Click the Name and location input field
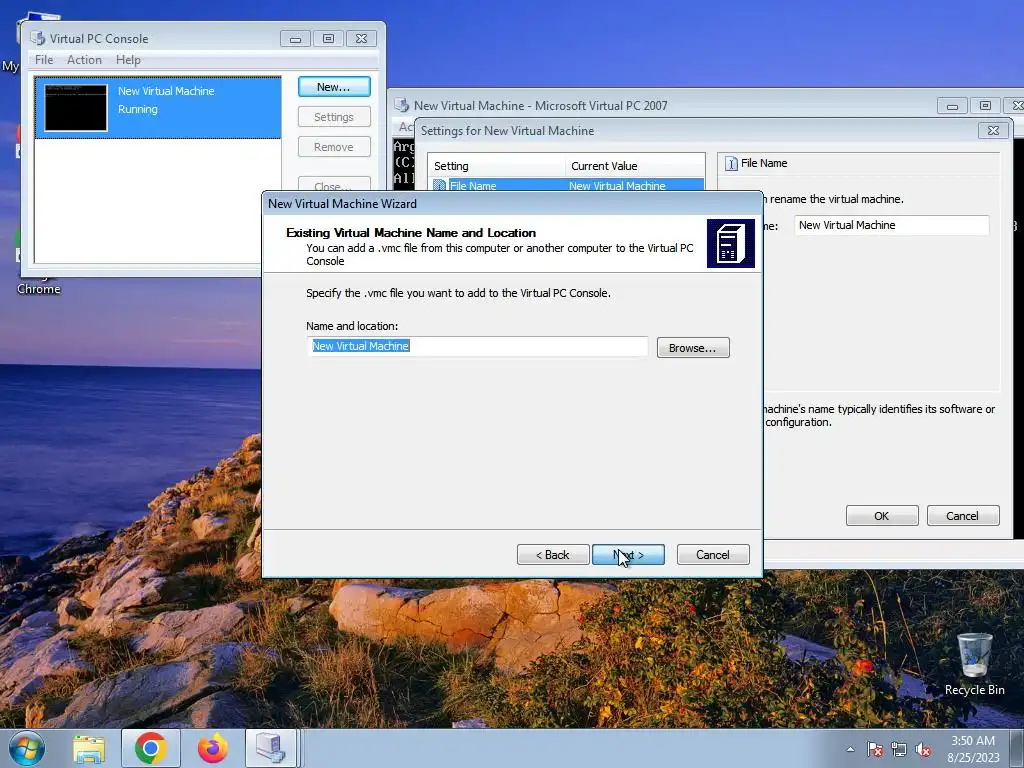The height and width of the screenshot is (768, 1024). [477, 347]
